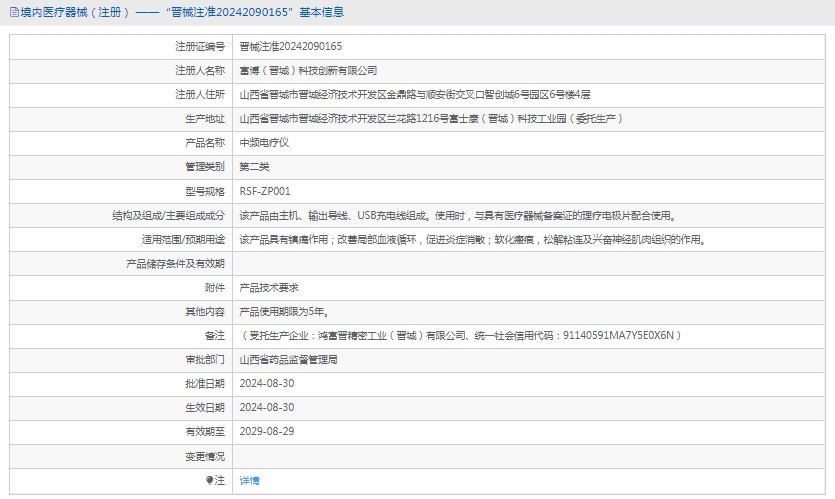Click approval department 山西省药品监督管理局

coord(288,359)
